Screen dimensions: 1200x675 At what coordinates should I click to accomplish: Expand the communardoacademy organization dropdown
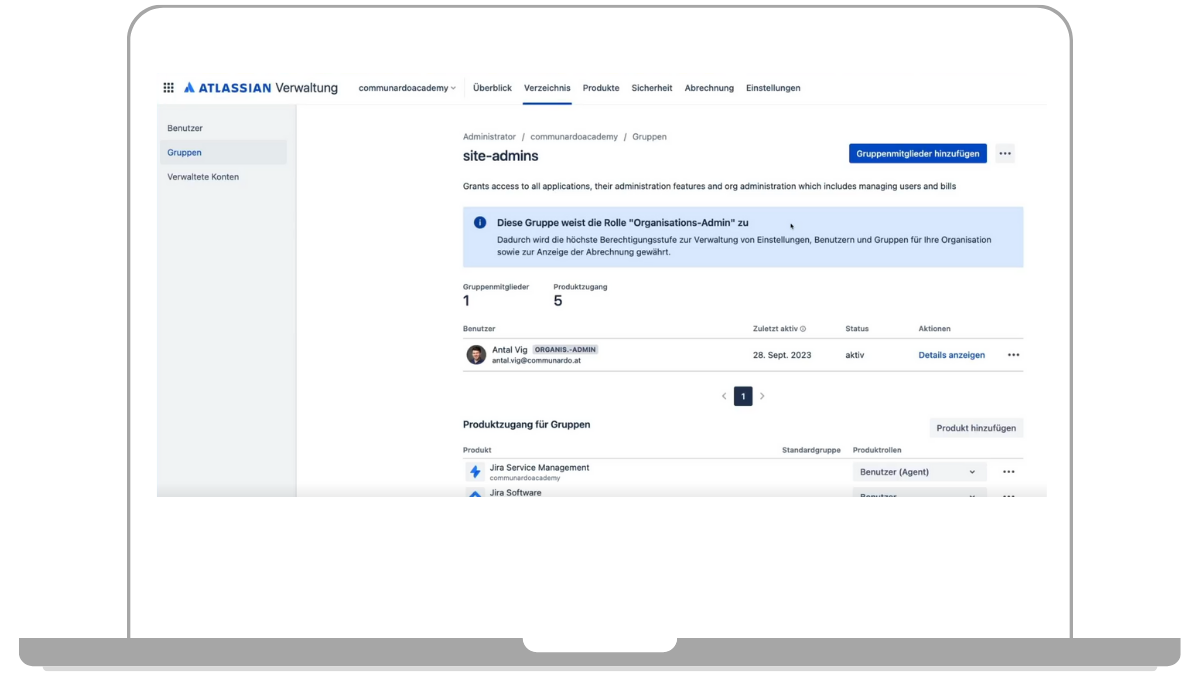pyautogui.click(x=407, y=88)
